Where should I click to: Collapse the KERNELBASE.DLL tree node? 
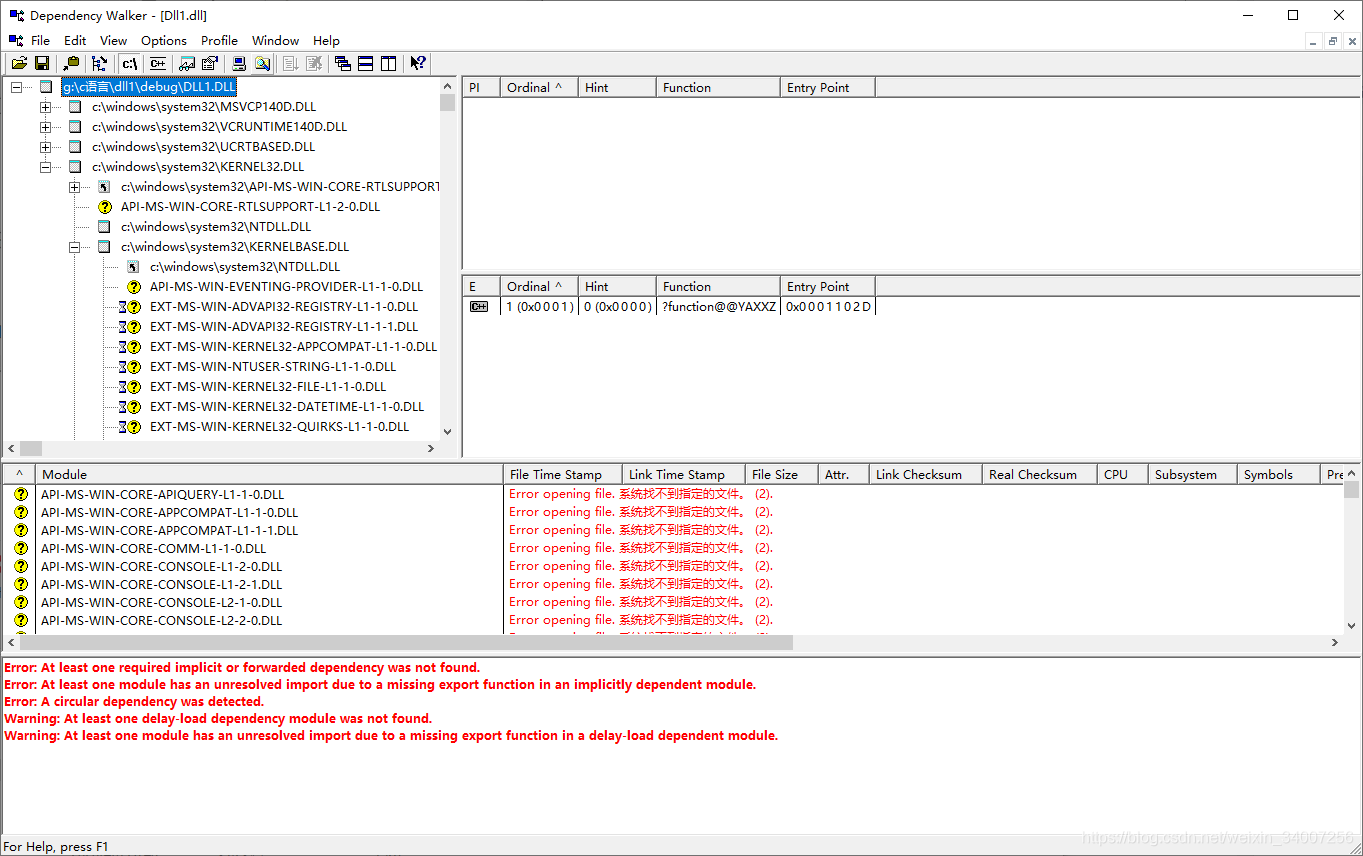click(x=74, y=247)
